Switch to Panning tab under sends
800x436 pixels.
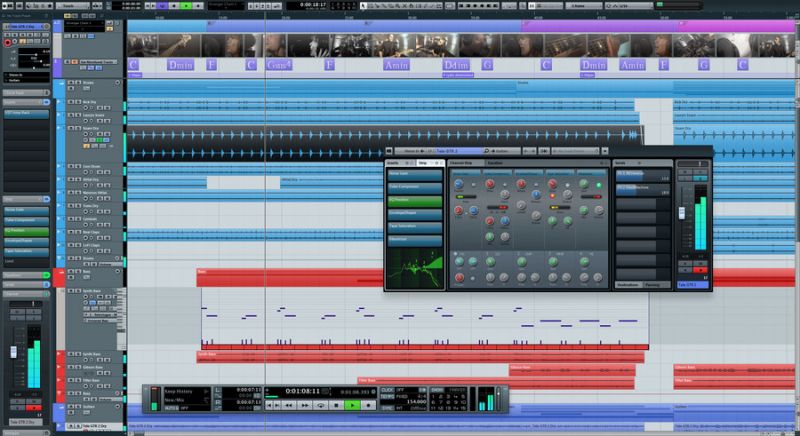[657, 285]
